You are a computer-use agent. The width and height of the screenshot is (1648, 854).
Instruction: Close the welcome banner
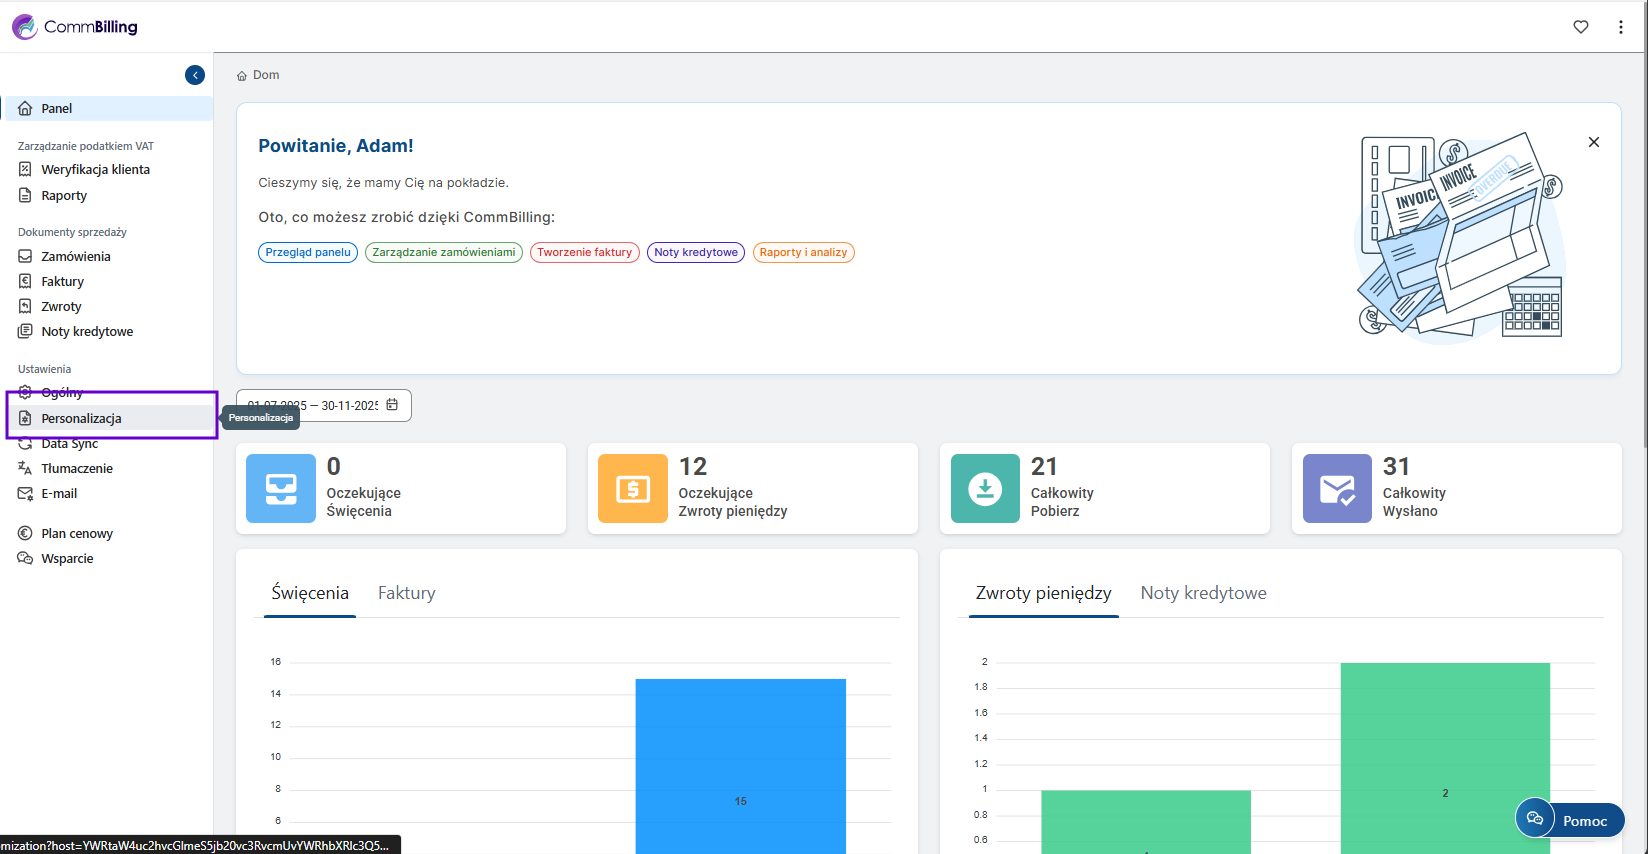coord(1594,142)
